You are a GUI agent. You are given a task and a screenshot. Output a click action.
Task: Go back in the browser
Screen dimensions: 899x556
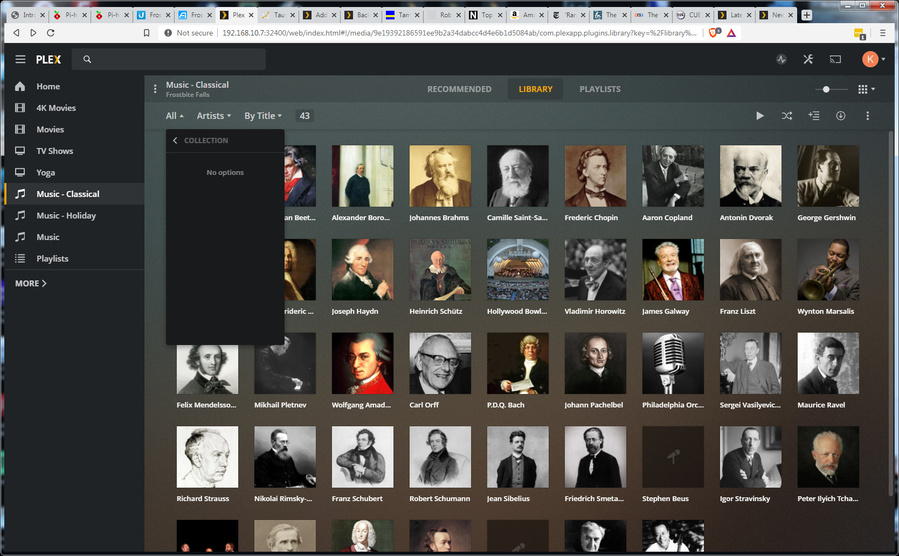16,33
